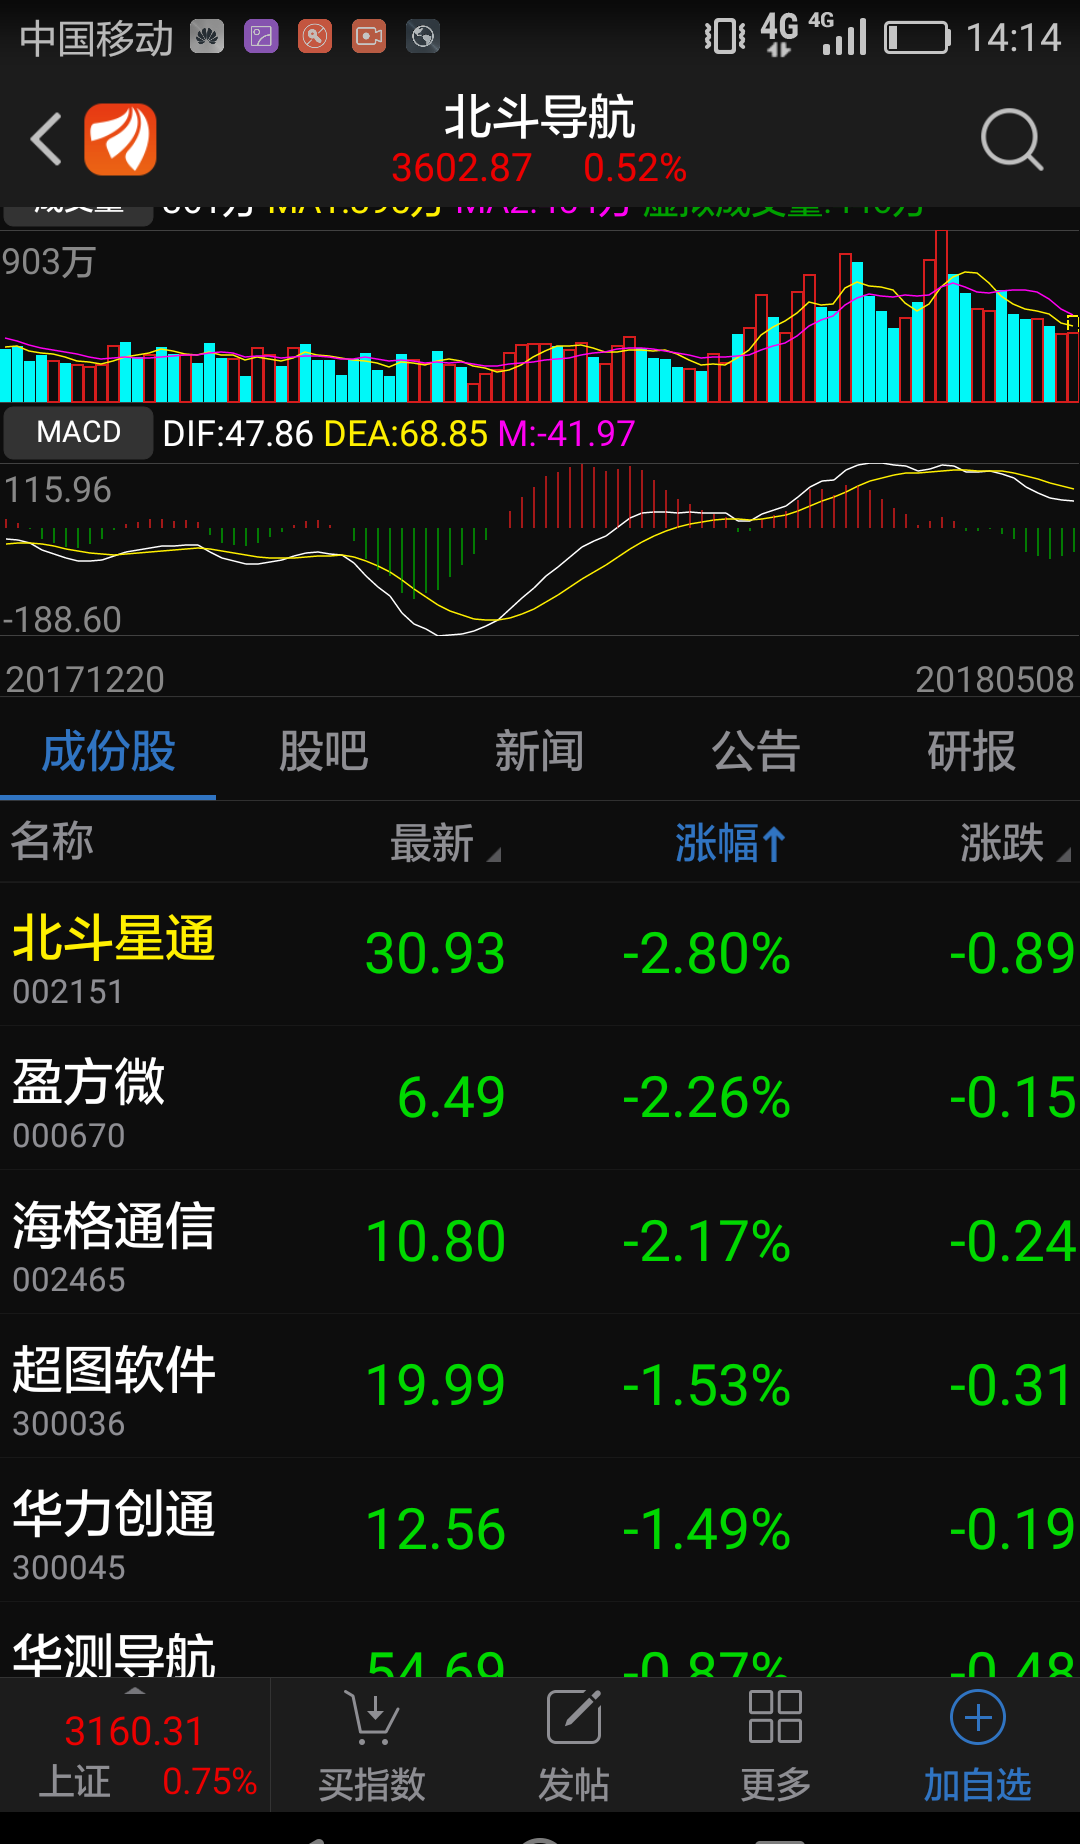Toggle sort order on 涨幅 column
This screenshot has width=1080, height=1844.
click(731, 843)
